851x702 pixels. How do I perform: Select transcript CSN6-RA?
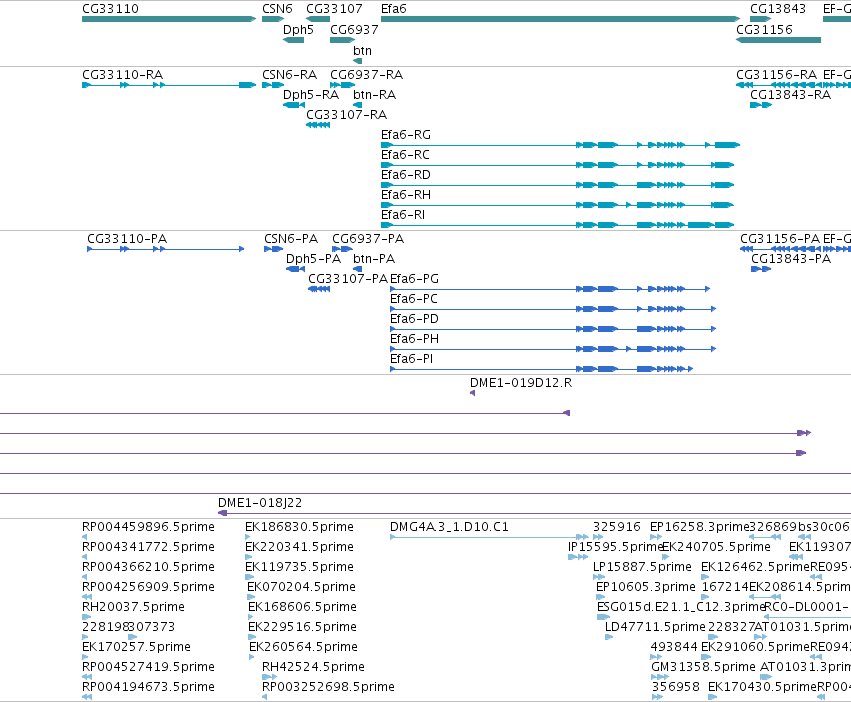click(x=273, y=85)
